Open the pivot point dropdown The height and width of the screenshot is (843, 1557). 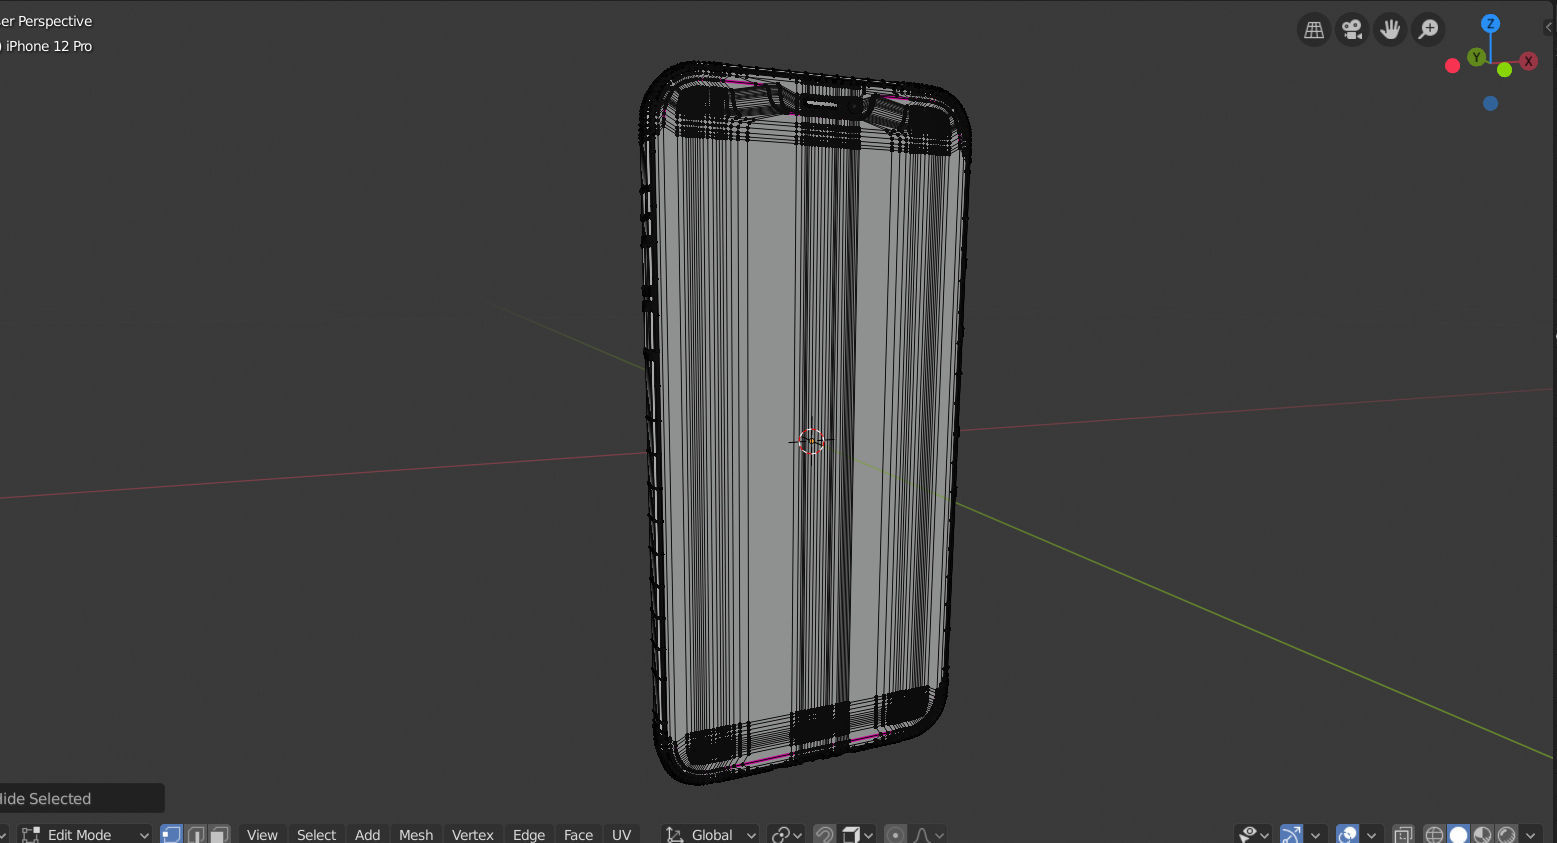click(x=787, y=834)
